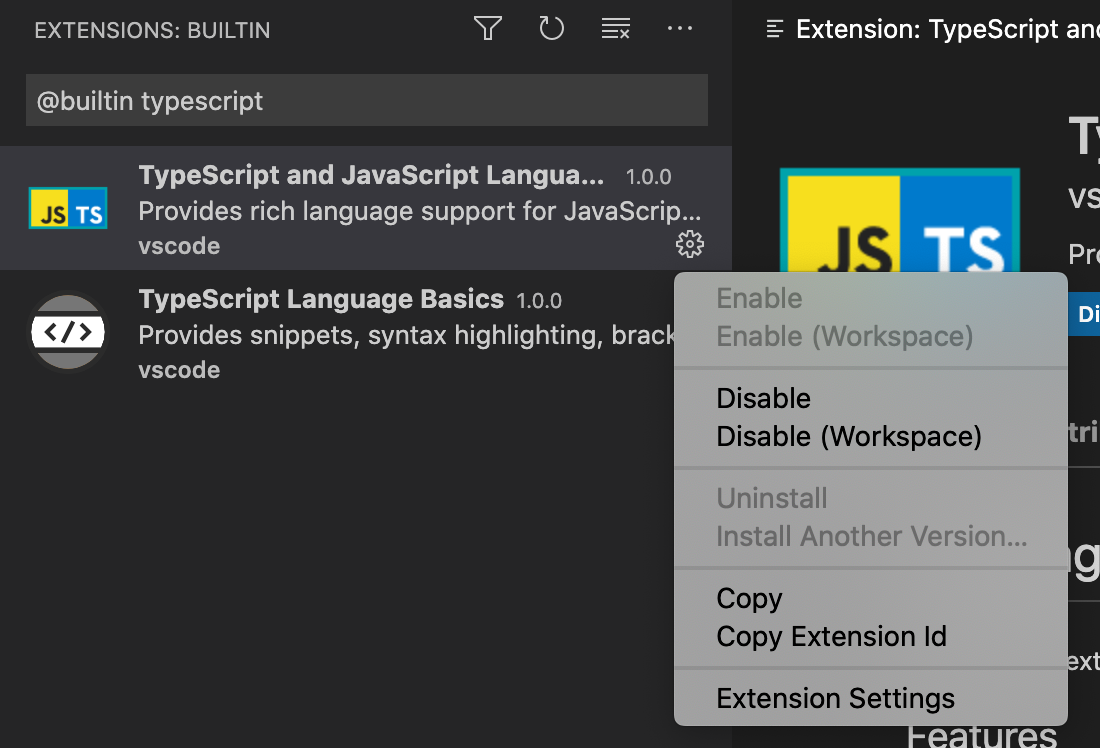Open Extension Settings from context menu
Screen dimensions: 1100x748
pyautogui.click(x=836, y=698)
